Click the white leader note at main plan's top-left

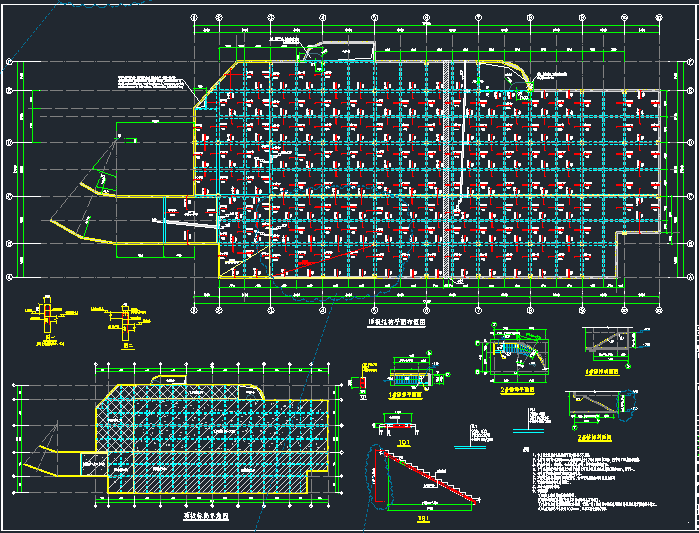[x=150, y=82]
